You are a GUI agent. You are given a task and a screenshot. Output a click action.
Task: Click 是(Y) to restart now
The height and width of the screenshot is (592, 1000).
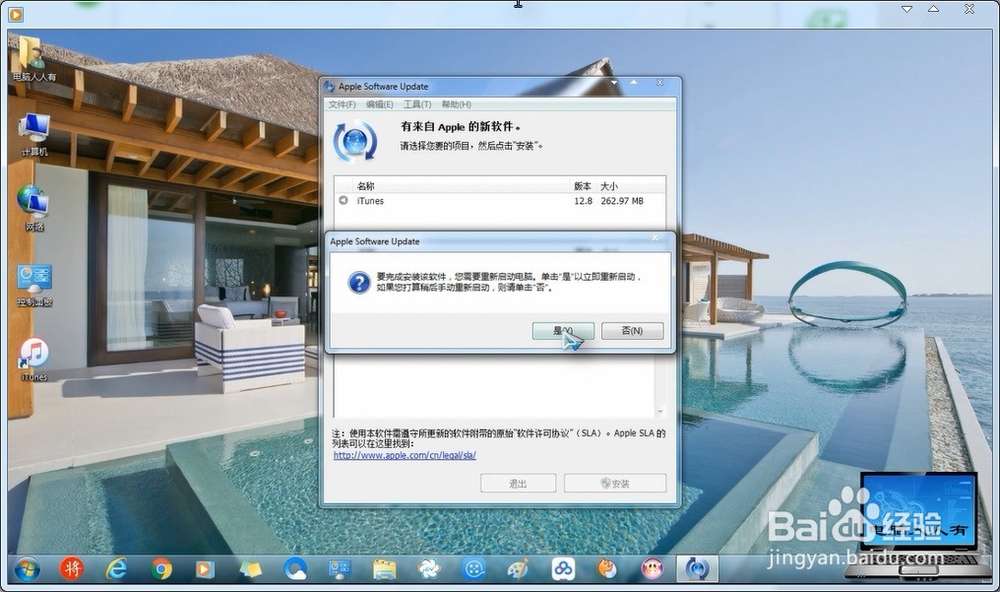[563, 330]
